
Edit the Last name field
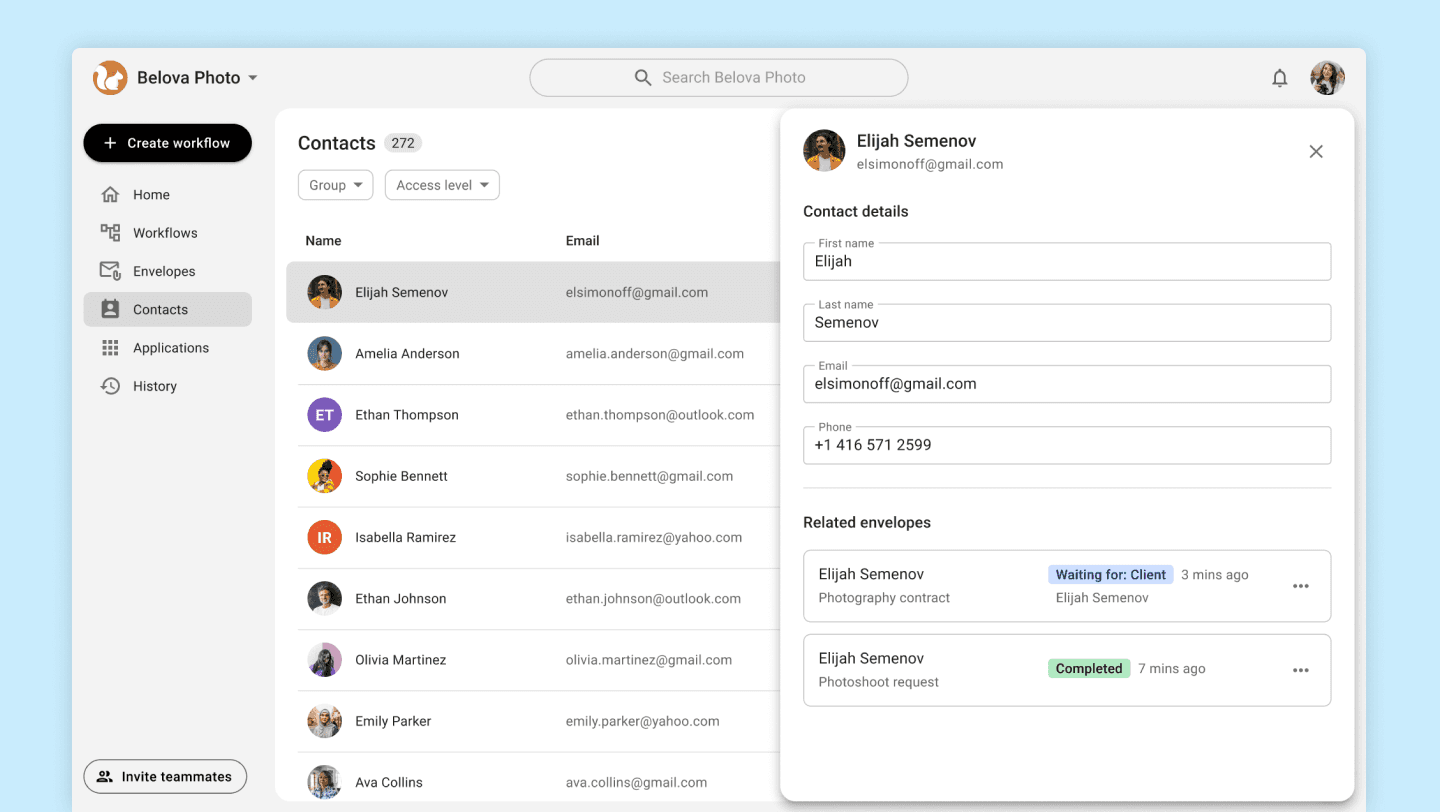(1067, 323)
